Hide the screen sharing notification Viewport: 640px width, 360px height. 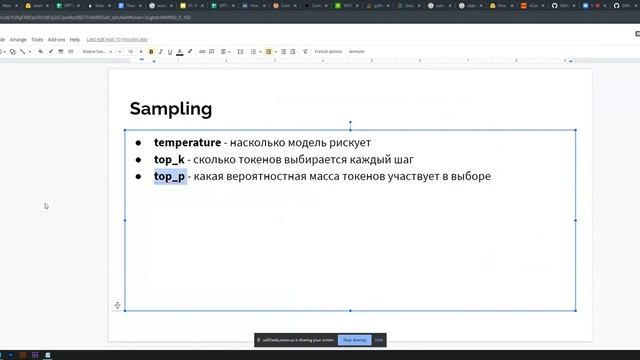pyautogui.click(x=379, y=340)
